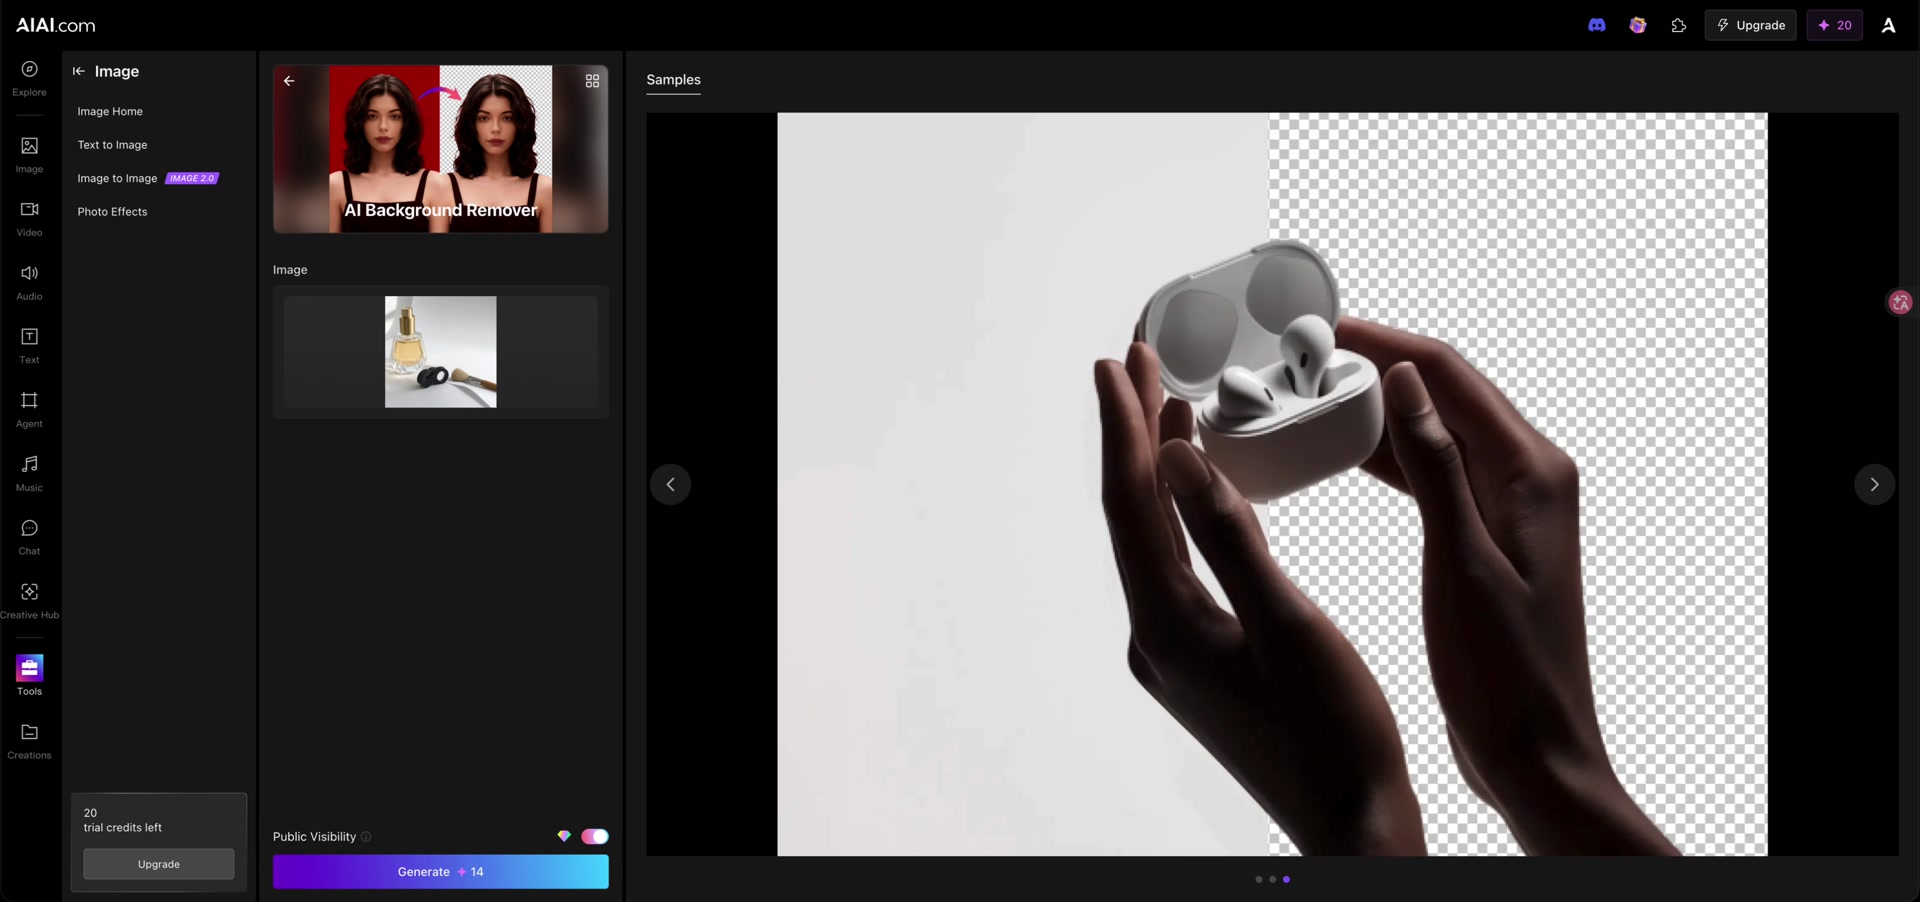This screenshot has width=1920, height=902.
Task: Show the previous sample image
Action: click(x=670, y=485)
